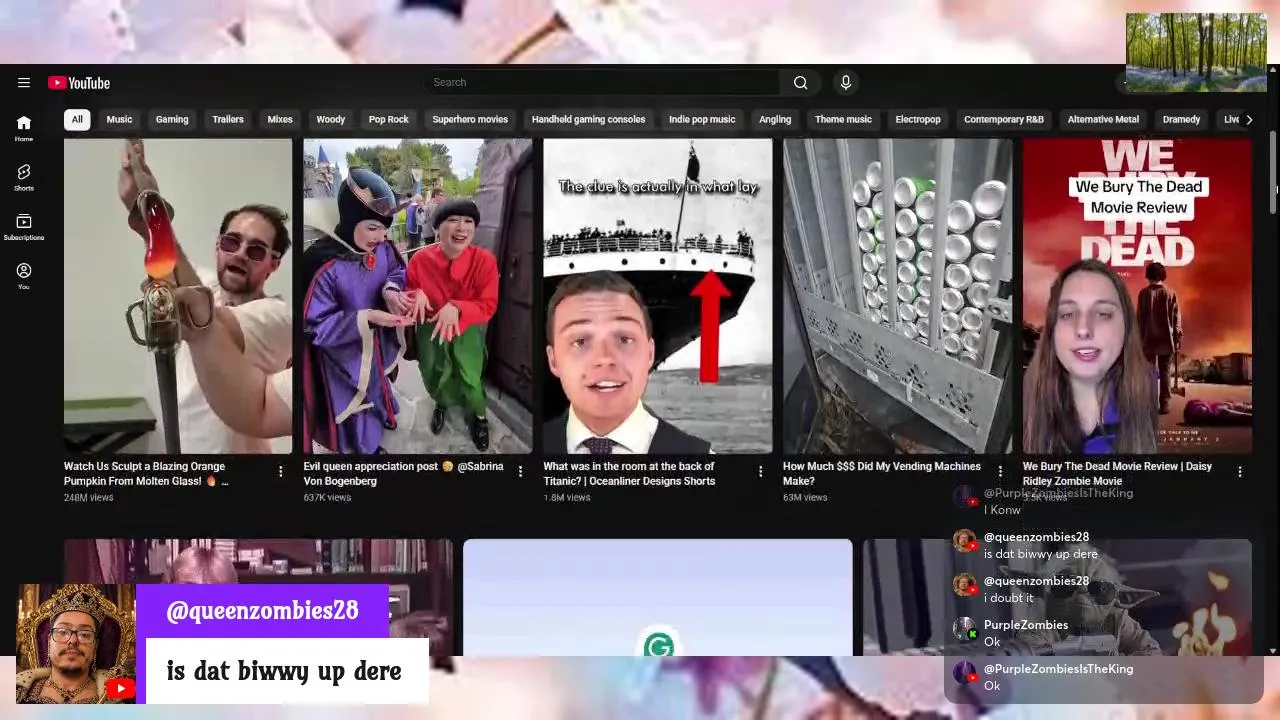
Task: Select the Trailers filter chip
Action: pos(228,119)
